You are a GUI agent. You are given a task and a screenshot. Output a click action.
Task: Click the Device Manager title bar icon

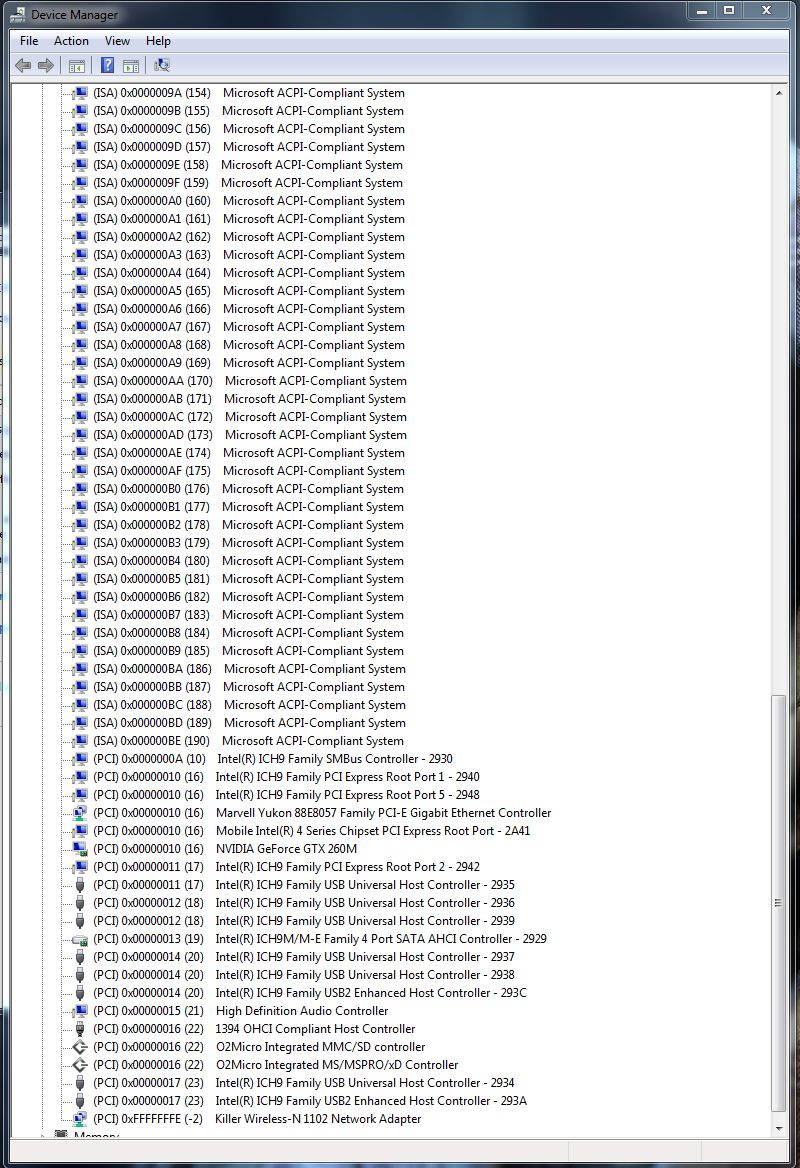pos(18,14)
